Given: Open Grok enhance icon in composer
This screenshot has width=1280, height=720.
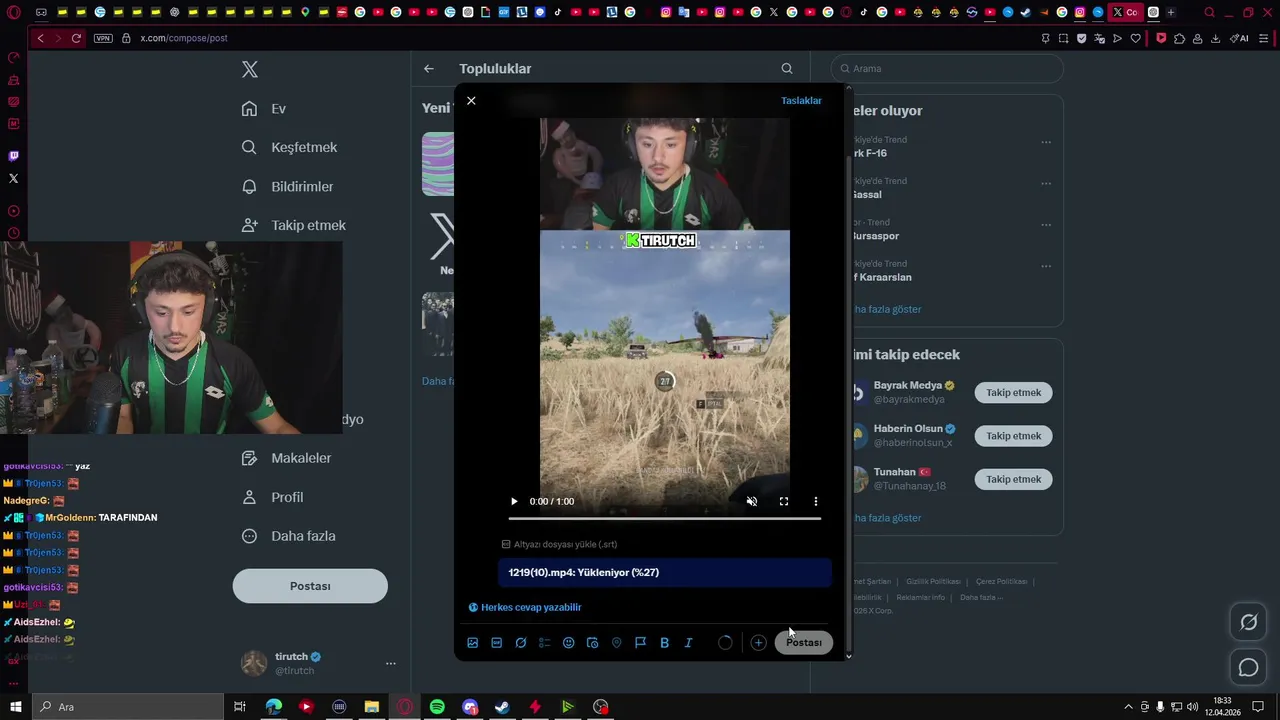Looking at the screenshot, I should [521, 643].
